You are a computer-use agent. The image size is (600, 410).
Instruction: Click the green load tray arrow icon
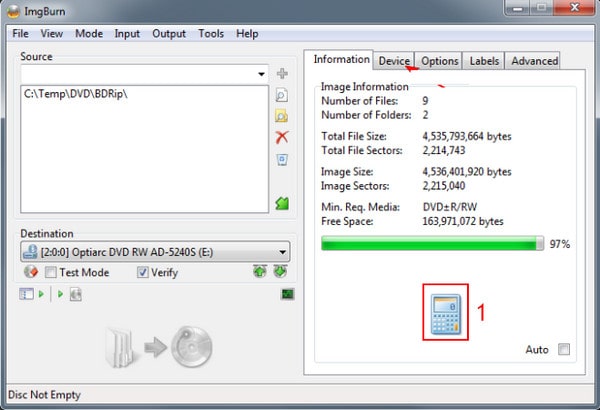(x=260, y=271)
